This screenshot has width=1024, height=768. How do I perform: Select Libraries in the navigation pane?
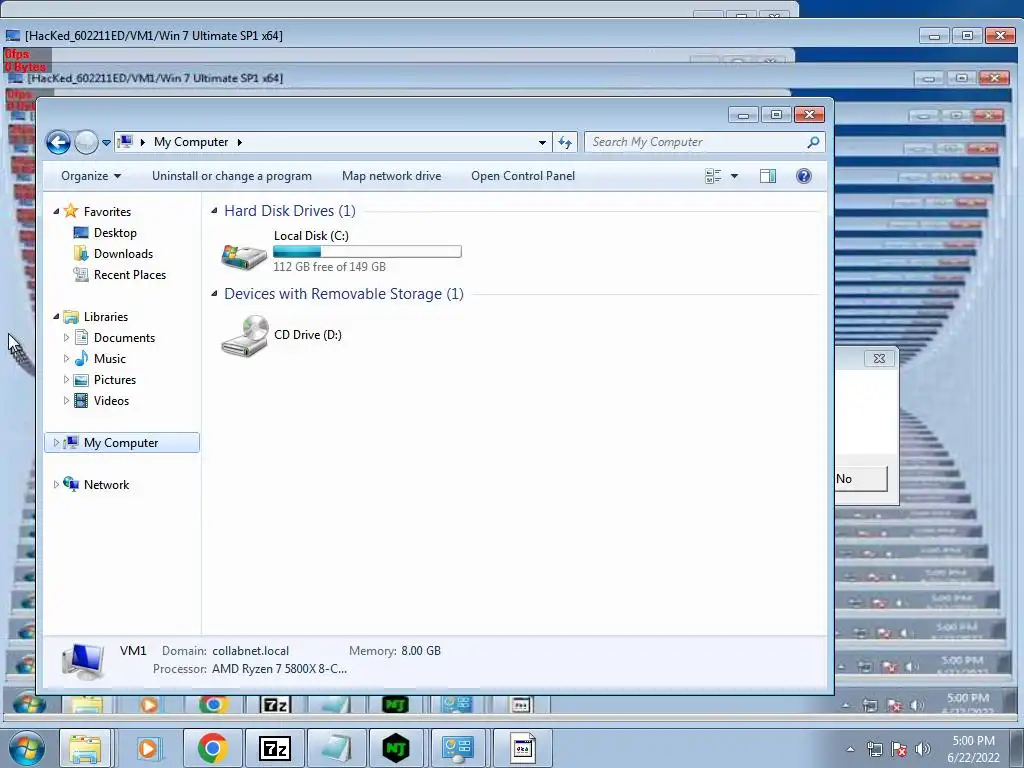click(x=106, y=317)
